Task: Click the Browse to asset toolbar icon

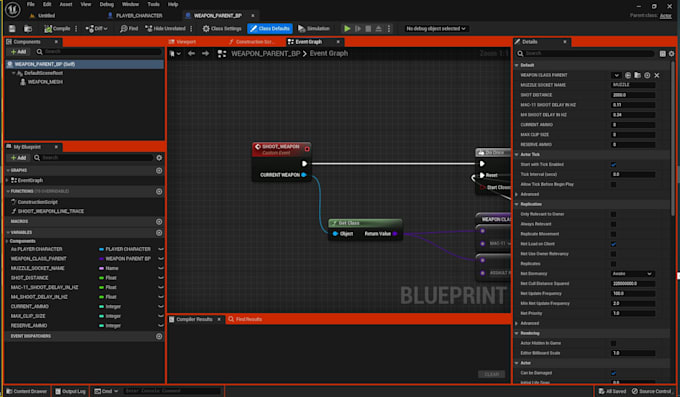Action: coord(28,29)
